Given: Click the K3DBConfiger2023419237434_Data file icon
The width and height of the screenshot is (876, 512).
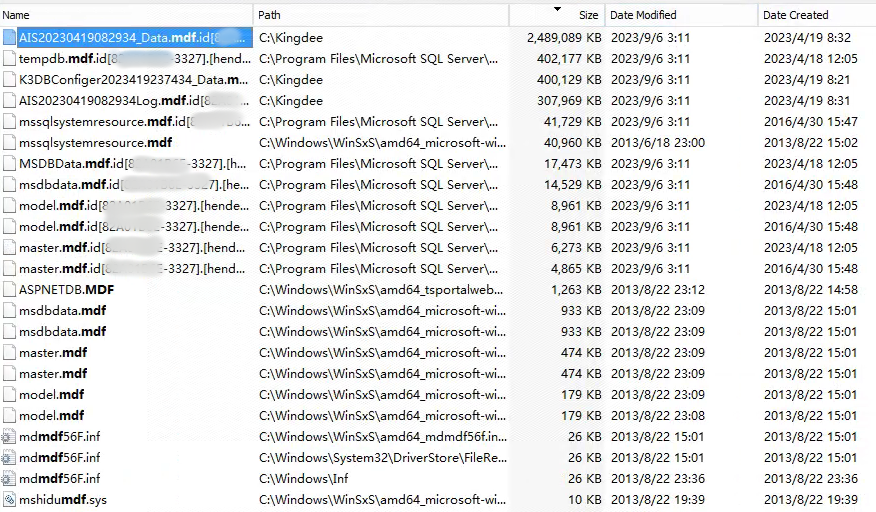Looking at the screenshot, I should [x=9, y=80].
